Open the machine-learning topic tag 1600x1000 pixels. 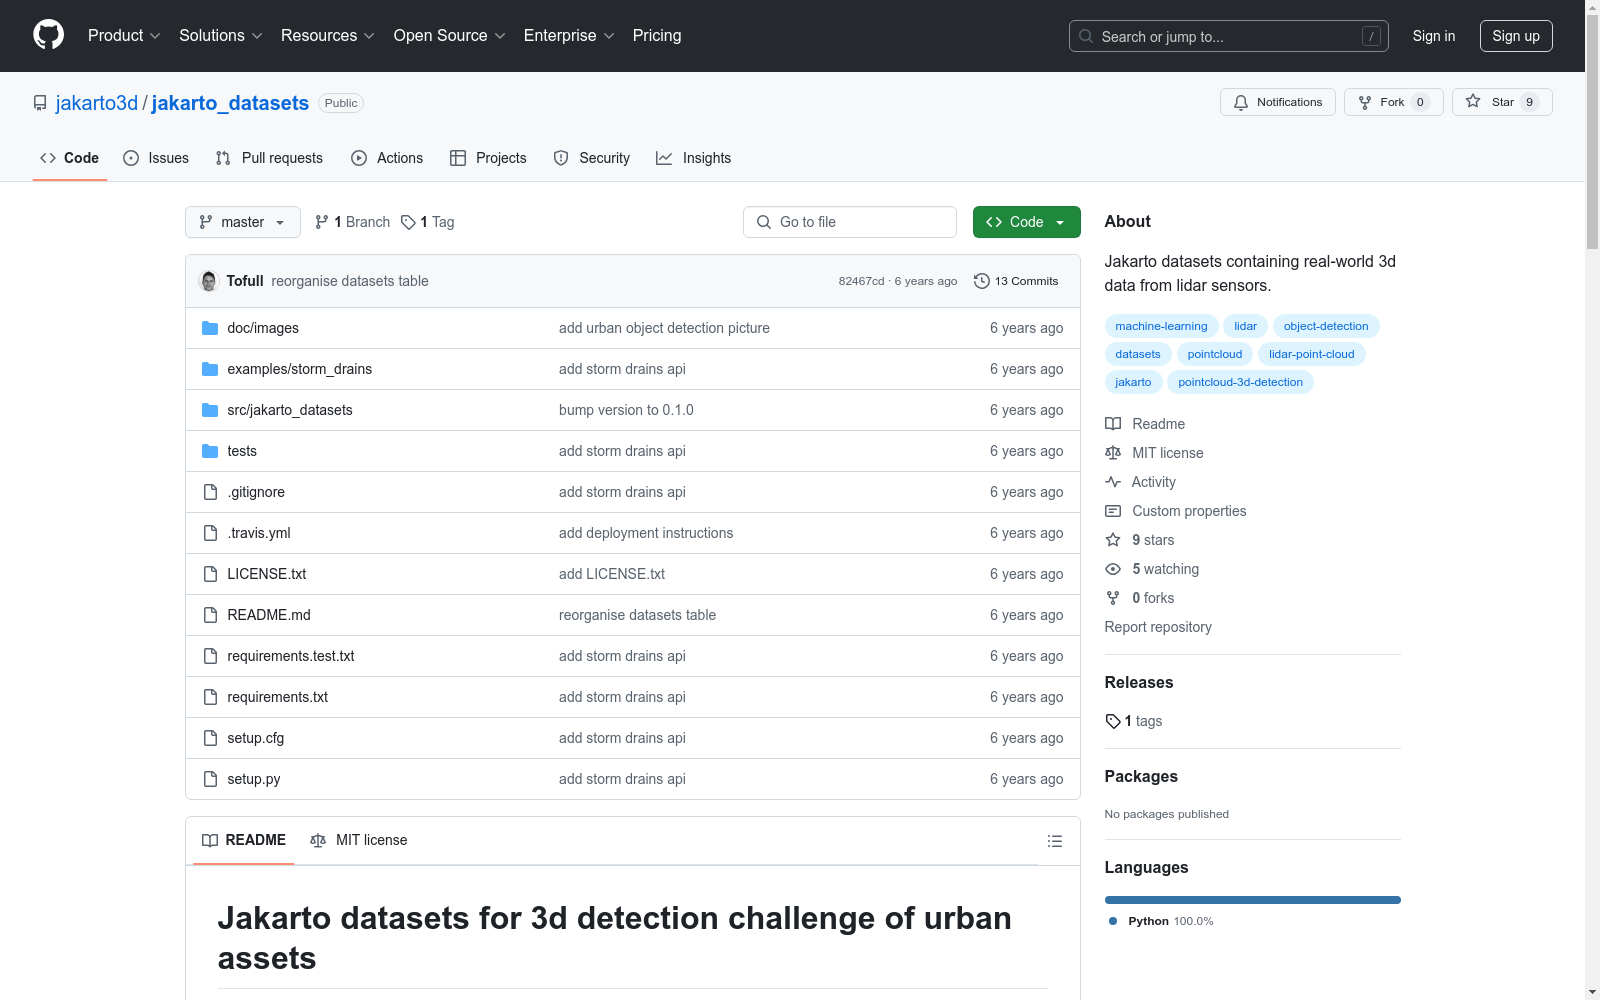[x=1161, y=326]
